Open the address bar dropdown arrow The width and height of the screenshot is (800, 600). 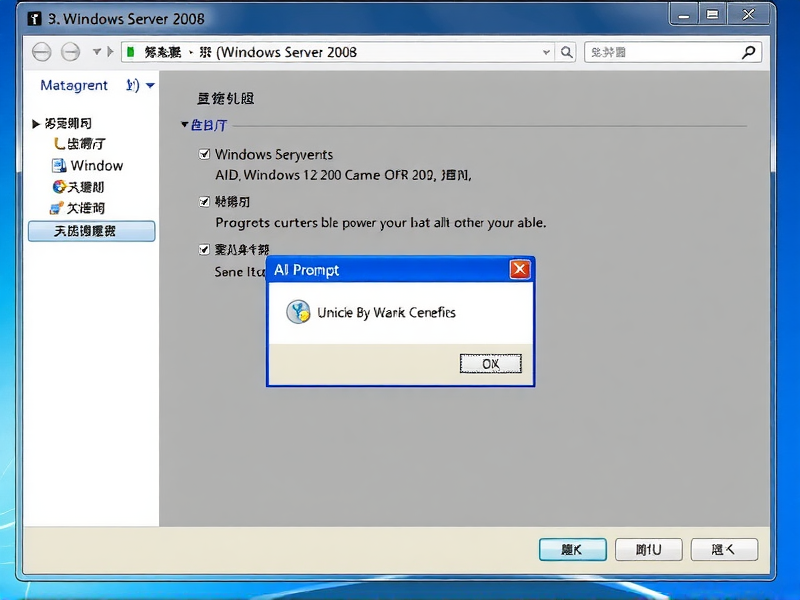click(545, 52)
